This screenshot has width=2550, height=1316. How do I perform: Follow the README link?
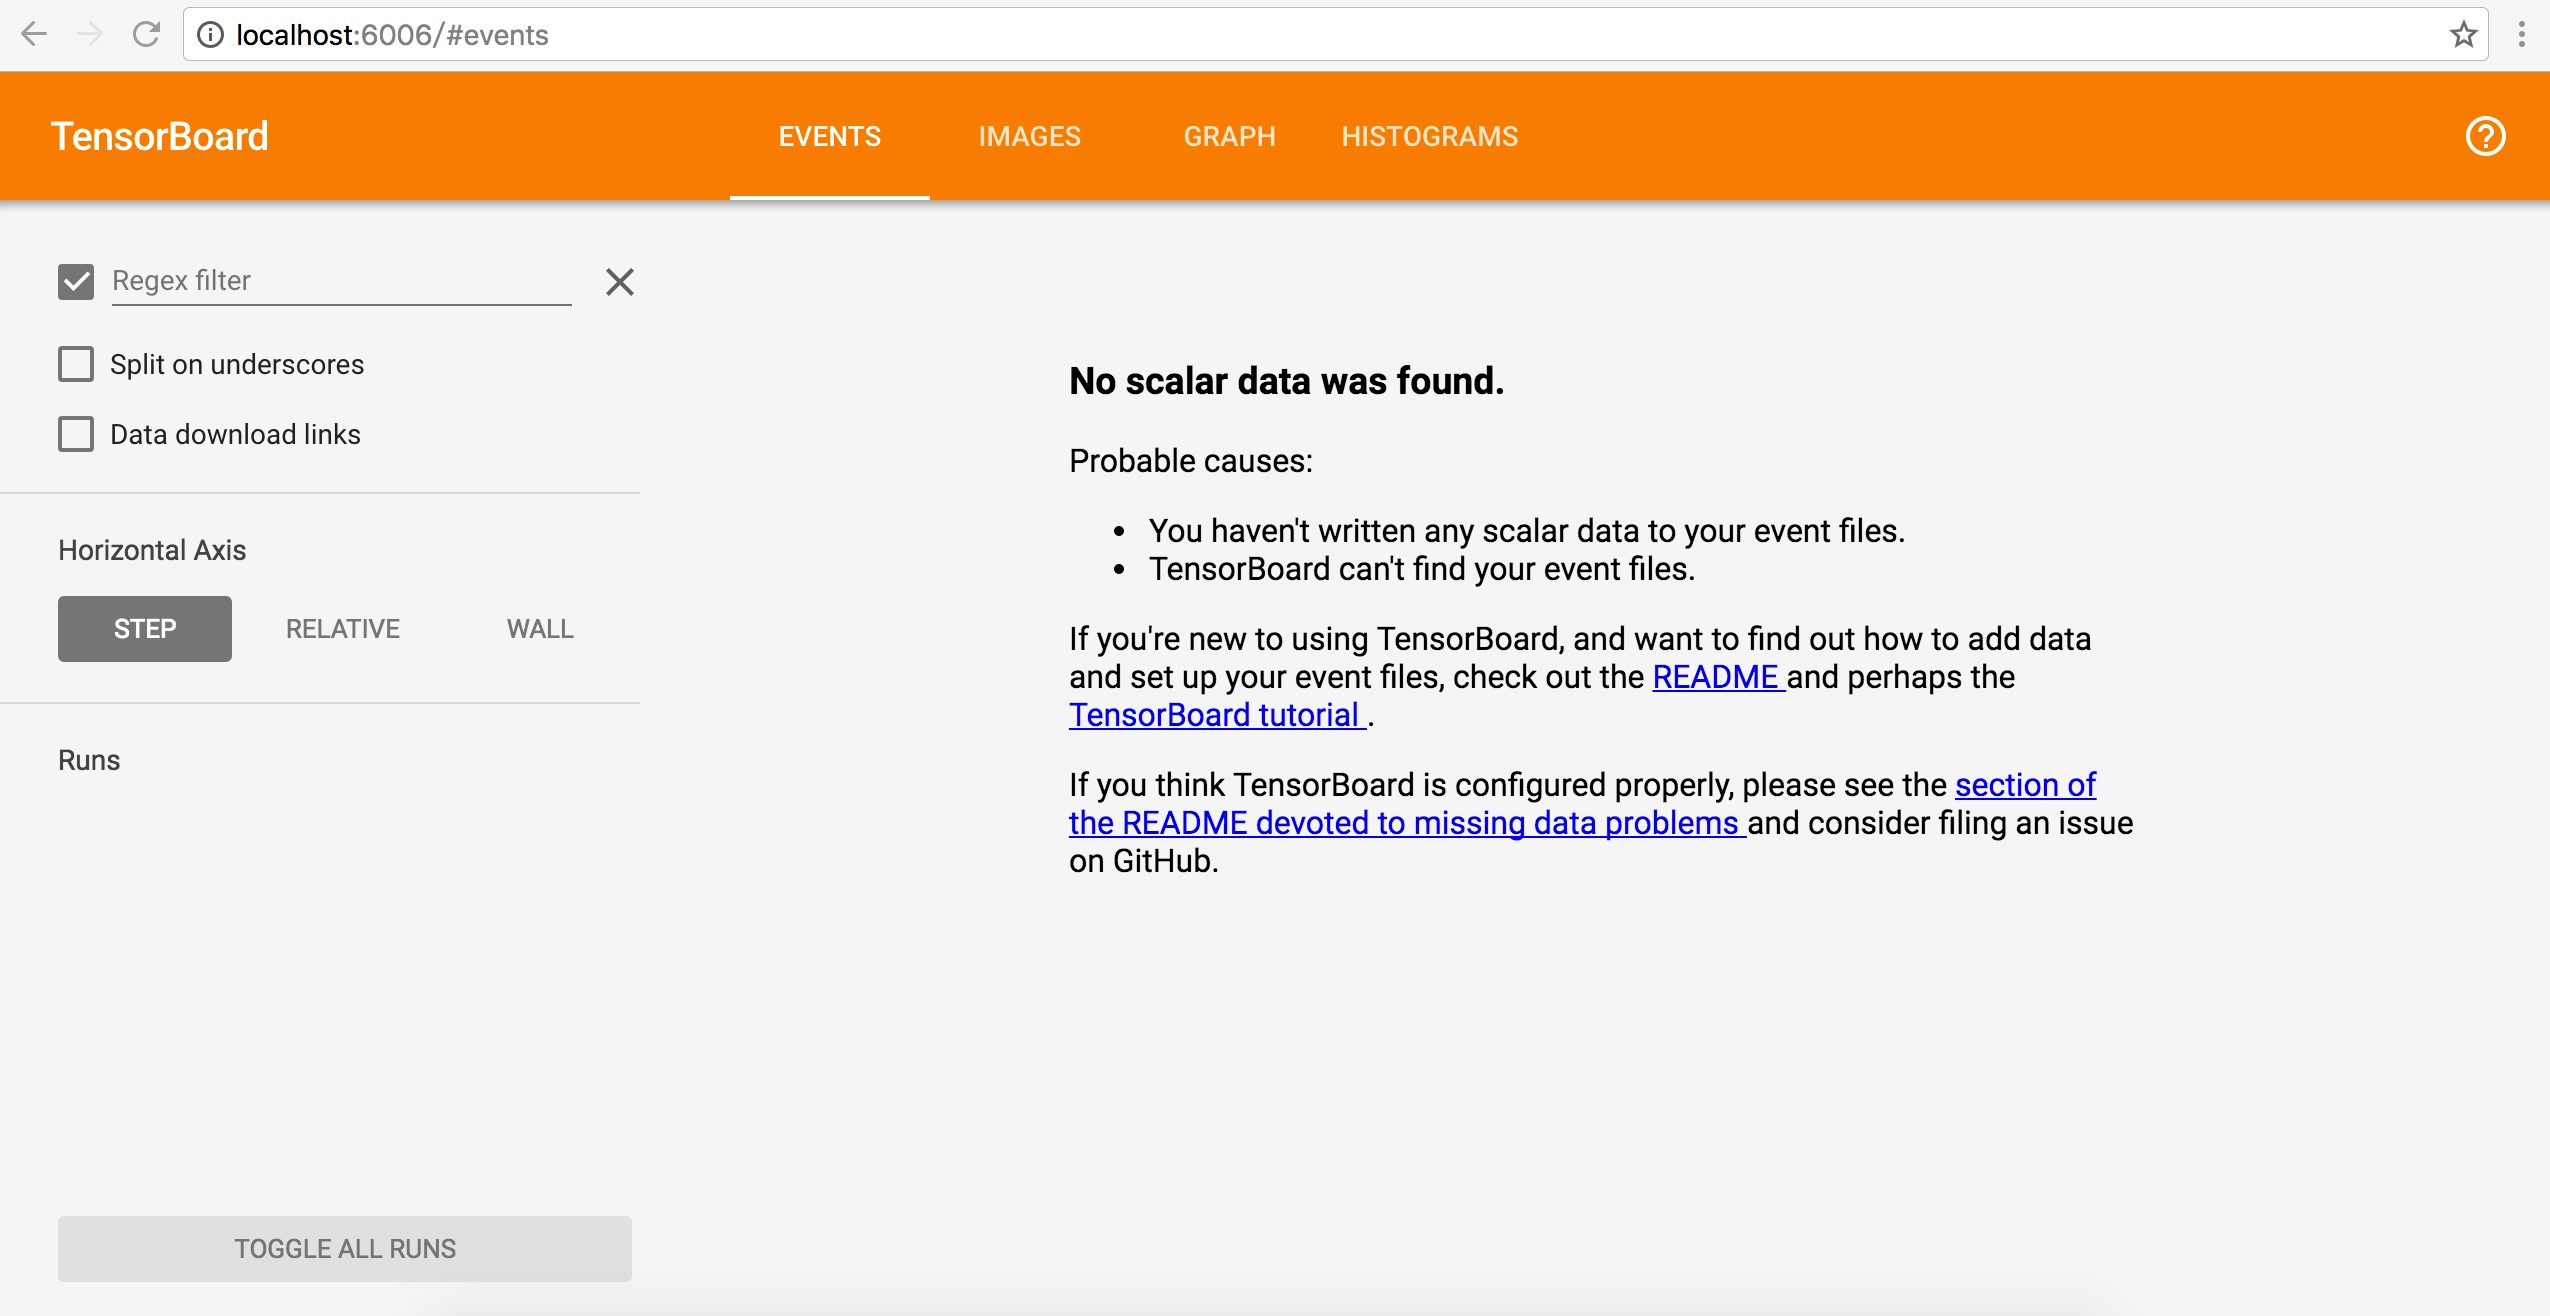[1715, 677]
